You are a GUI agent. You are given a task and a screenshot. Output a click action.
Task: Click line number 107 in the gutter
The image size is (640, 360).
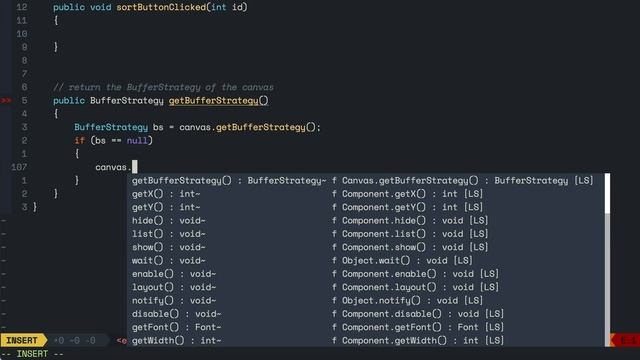19,167
